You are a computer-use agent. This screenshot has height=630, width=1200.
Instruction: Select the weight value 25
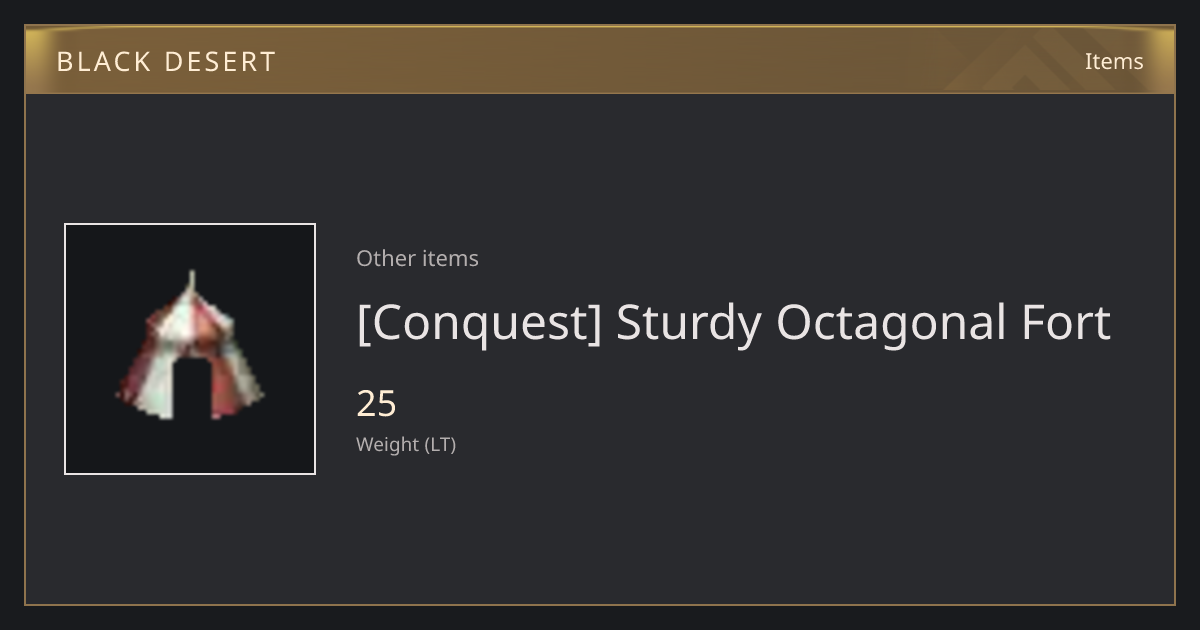(377, 404)
